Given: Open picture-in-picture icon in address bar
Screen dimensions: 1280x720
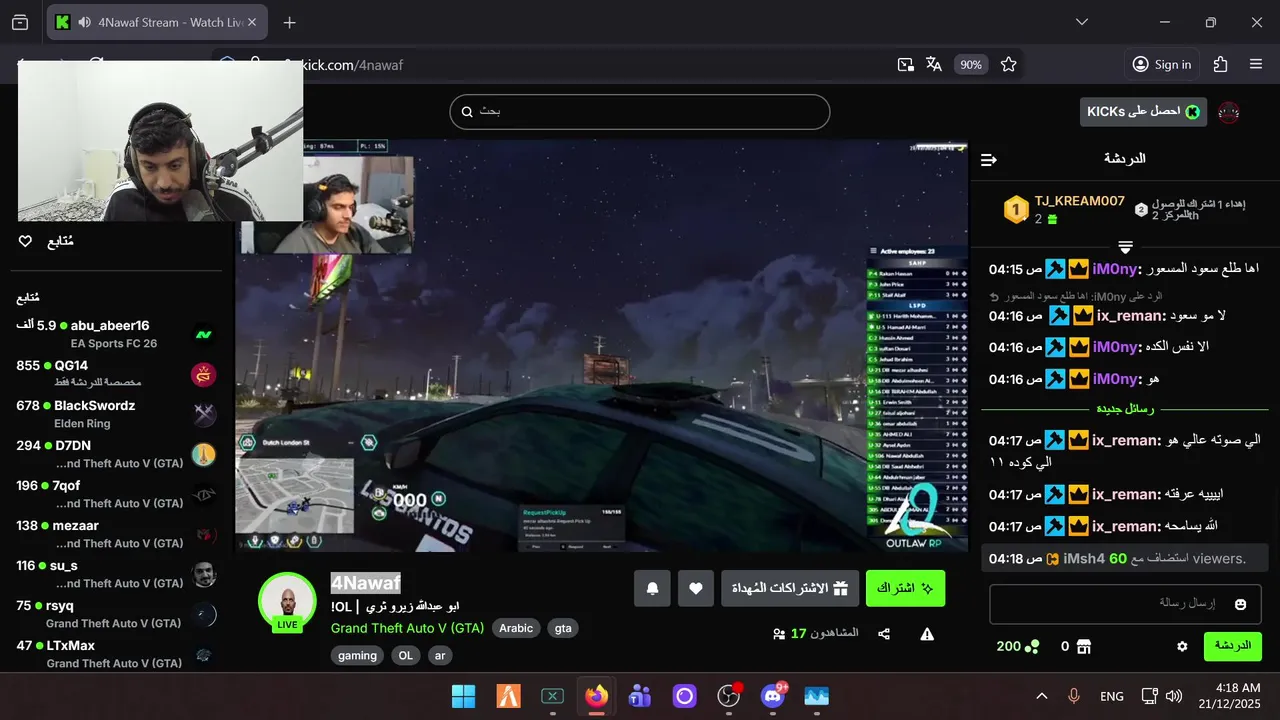Looking at the screenshot, I should 905,64.
